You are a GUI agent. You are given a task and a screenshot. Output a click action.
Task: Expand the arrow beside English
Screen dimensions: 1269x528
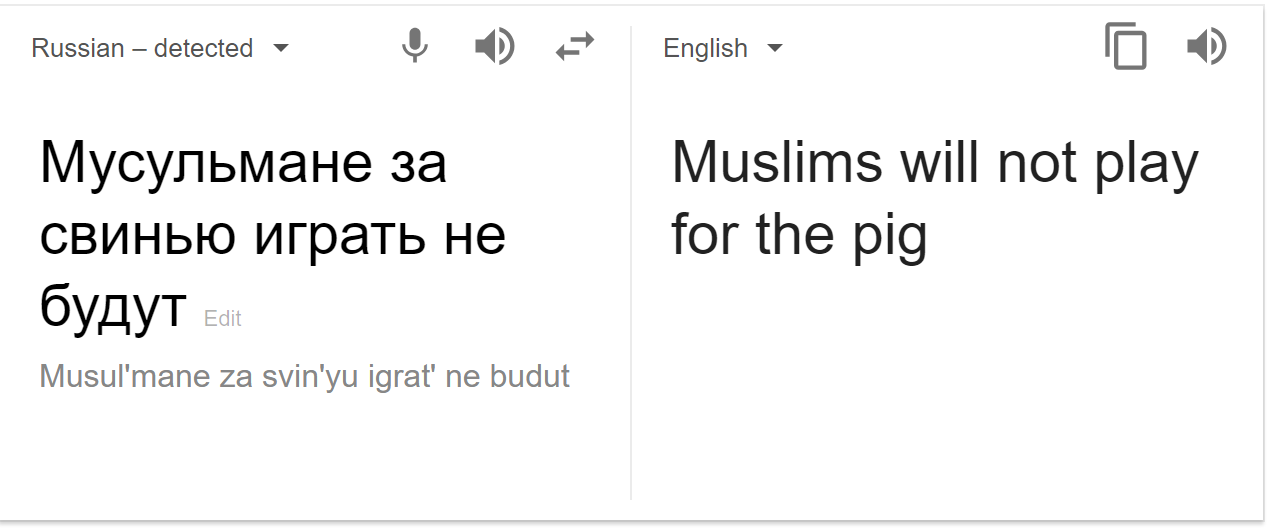pos(775,48)
